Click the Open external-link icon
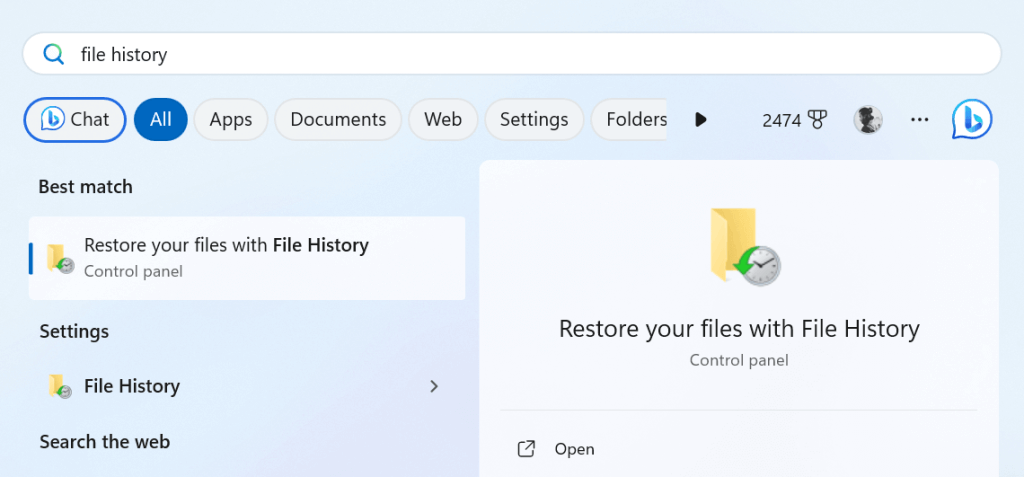Viewport: 1024px width, 477px height. pos(526,449)
